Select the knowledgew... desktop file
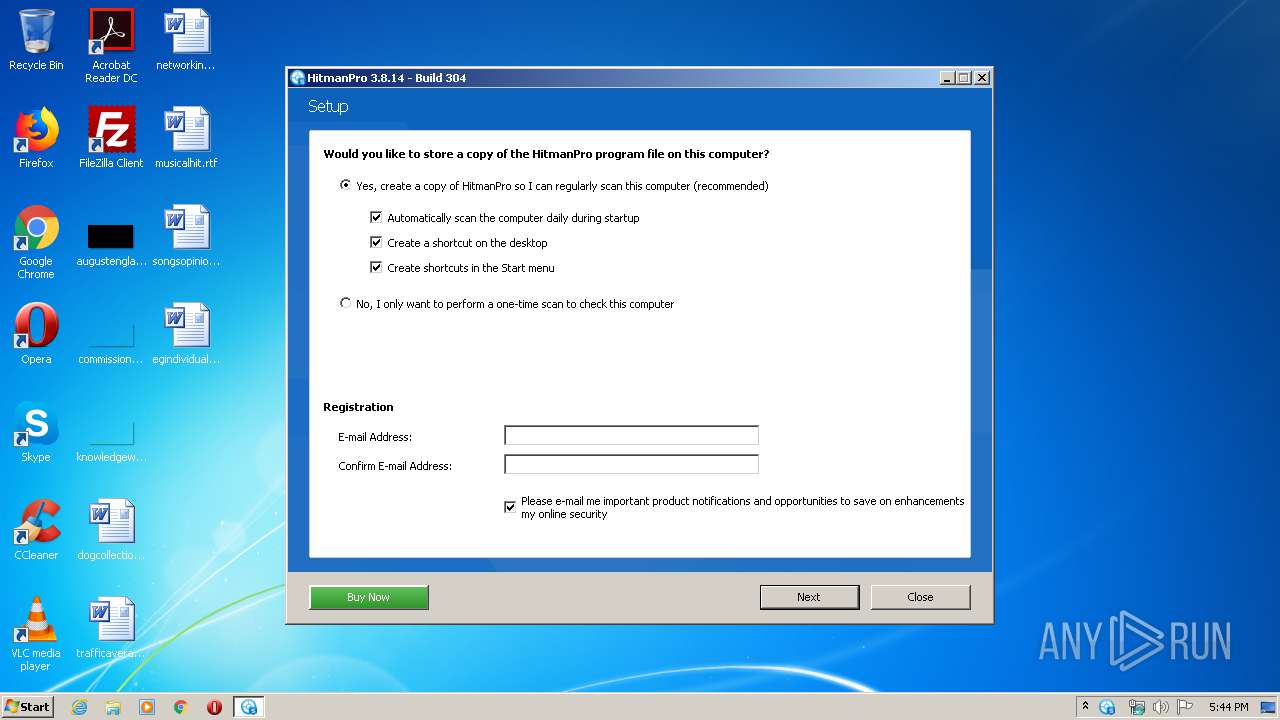 pos(111,439)
